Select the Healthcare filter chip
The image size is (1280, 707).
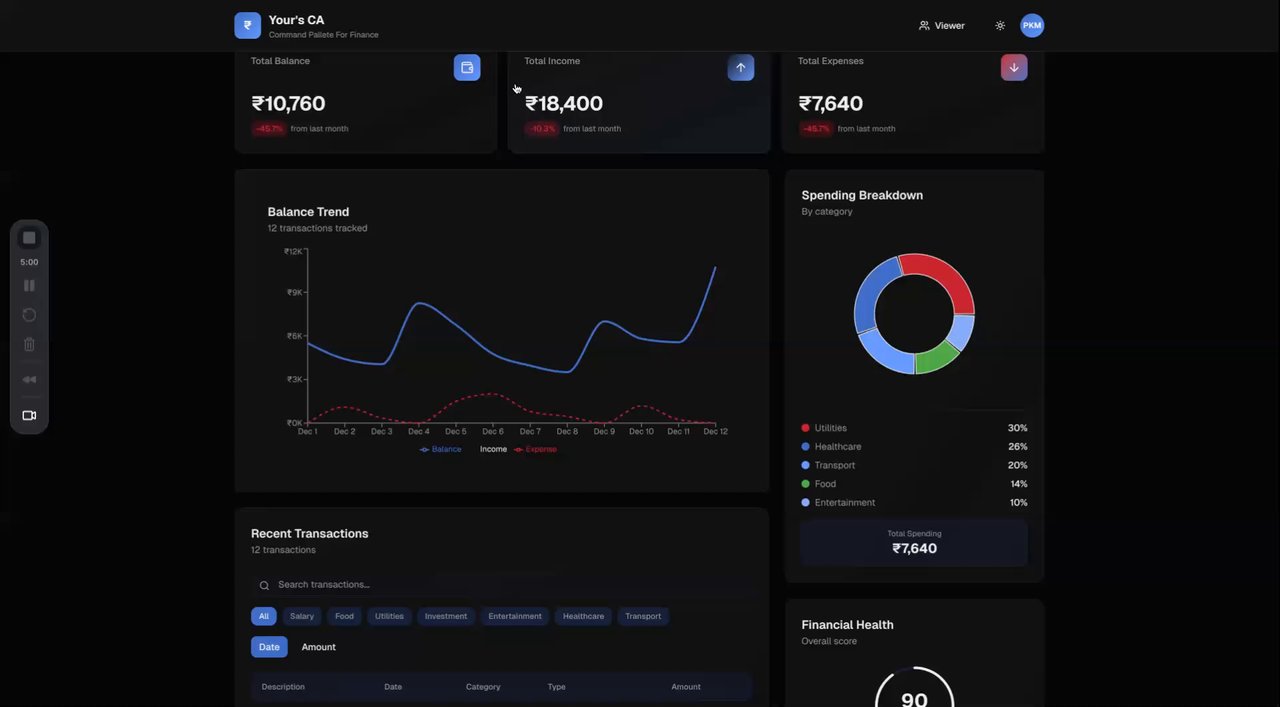click(x=583, y=617)
